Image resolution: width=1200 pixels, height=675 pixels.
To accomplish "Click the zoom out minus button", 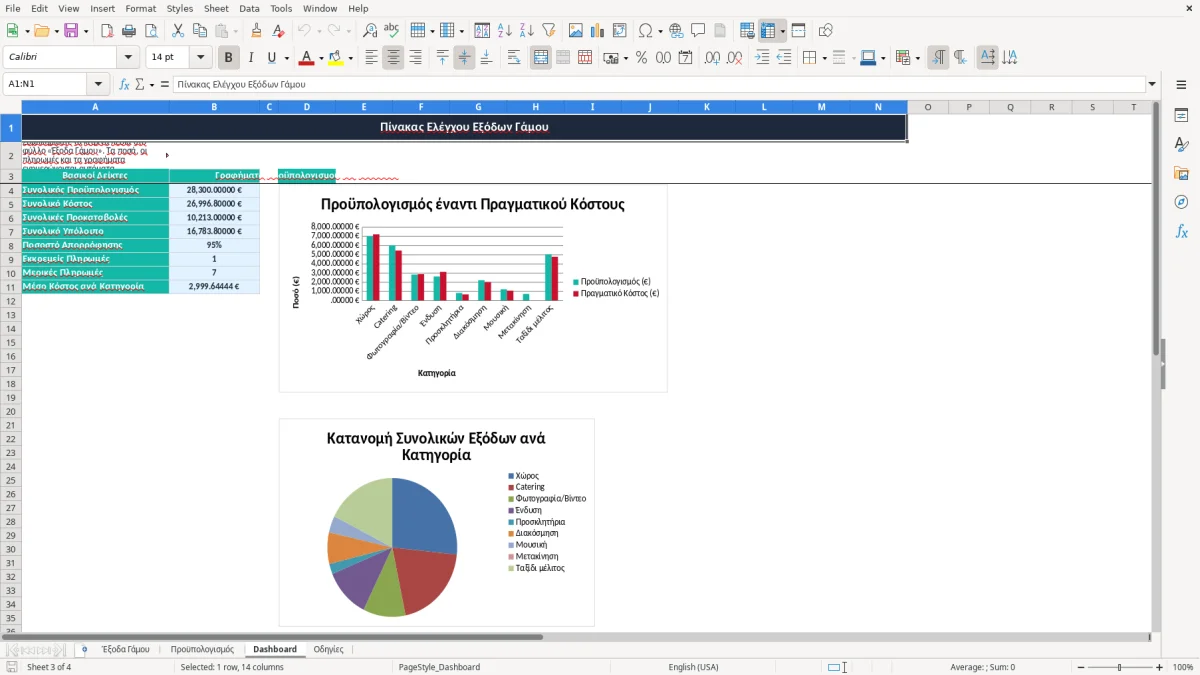I will pyautogui.click(x=1081, y=667).
